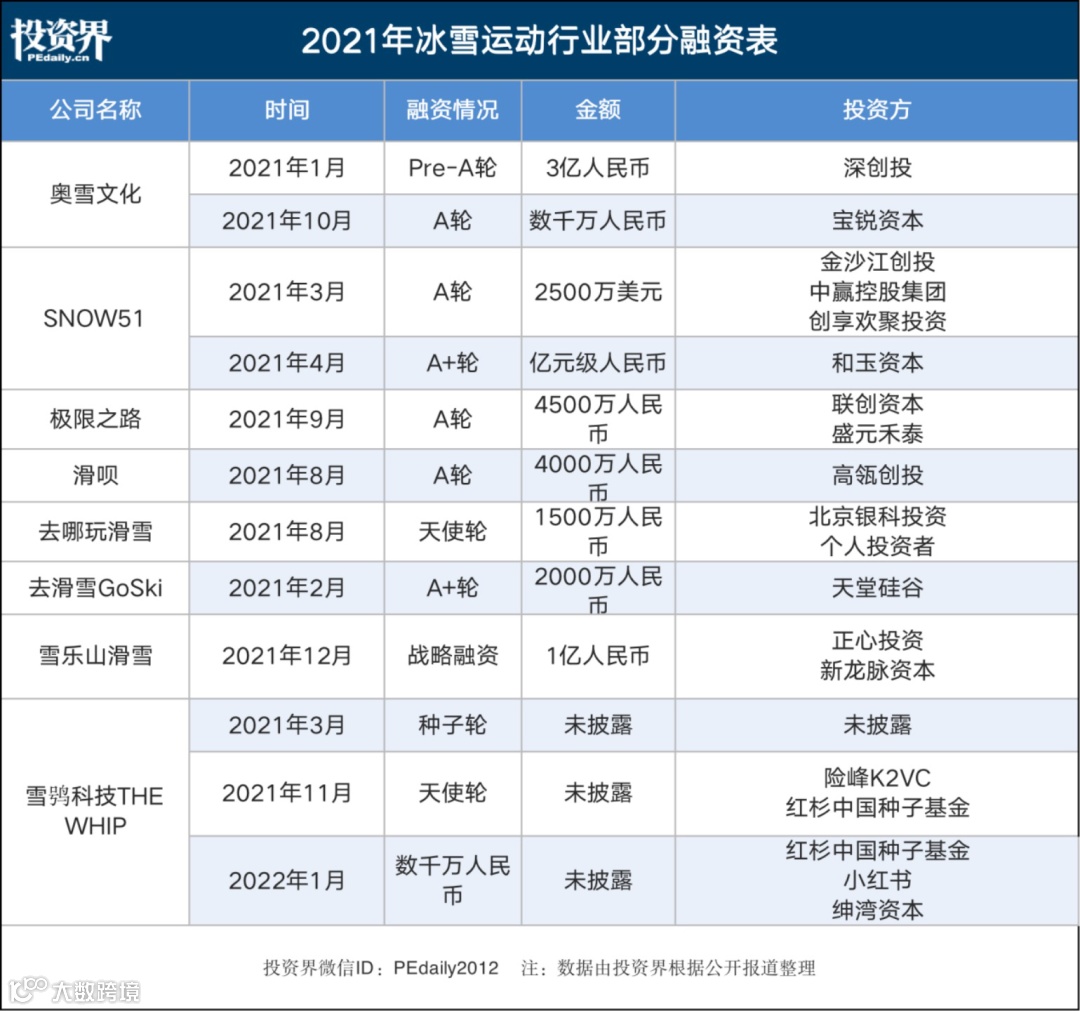The width and height of the screenshot is (1080, 1011).
Task: Select the 战略融资 cell
Action: click(452, 656)
